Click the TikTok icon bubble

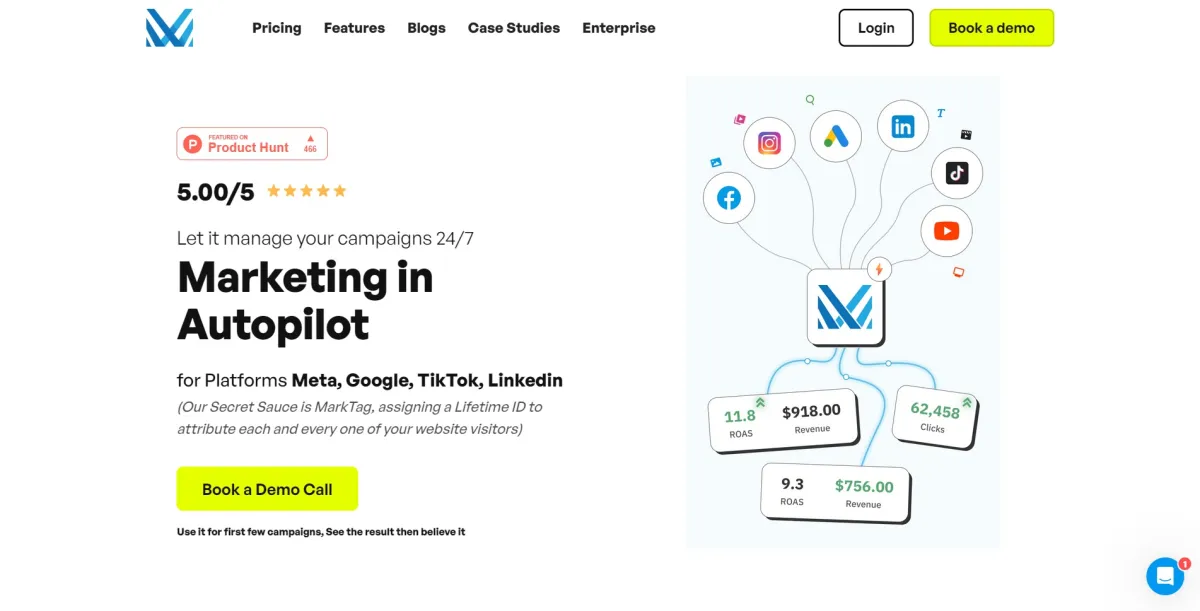click(957, 173)
